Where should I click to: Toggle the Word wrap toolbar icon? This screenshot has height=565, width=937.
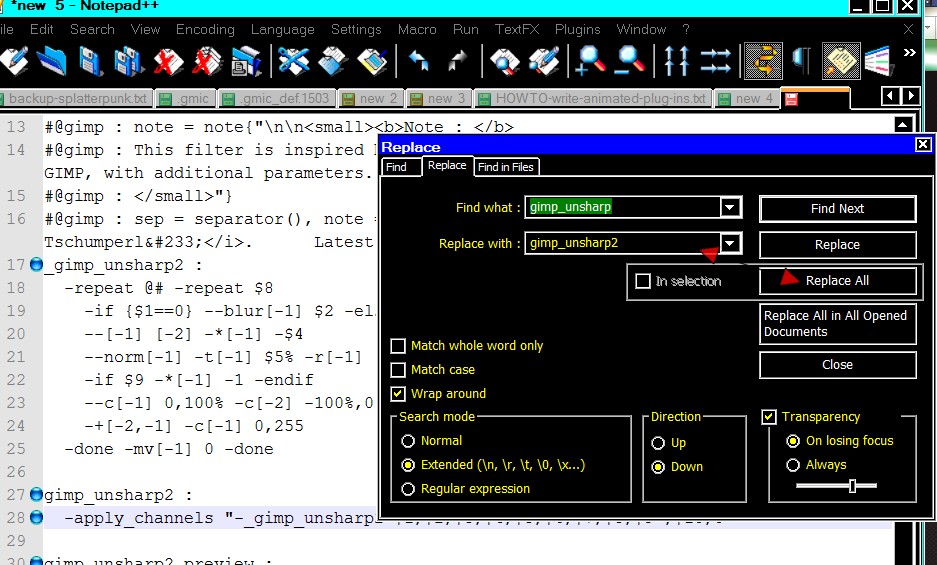coord(763,61)
